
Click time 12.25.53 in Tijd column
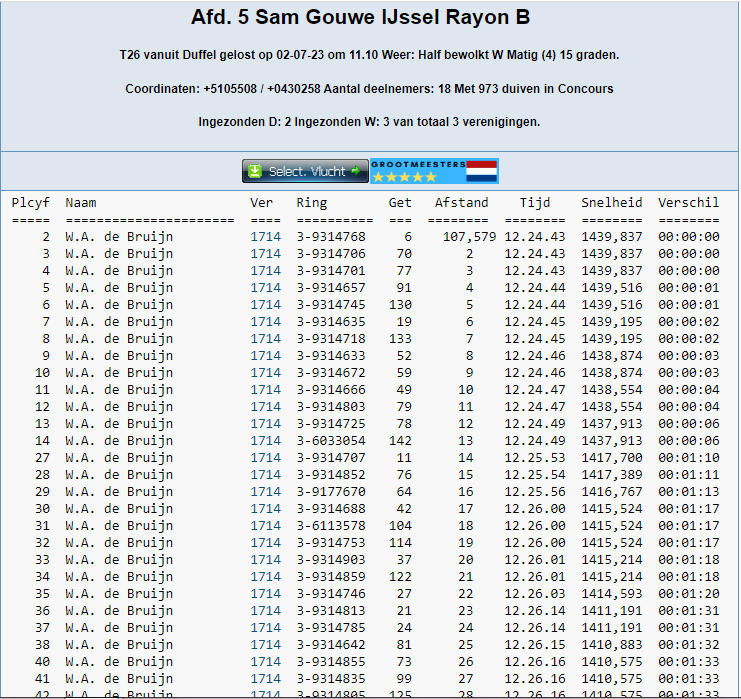pos(535,458)
